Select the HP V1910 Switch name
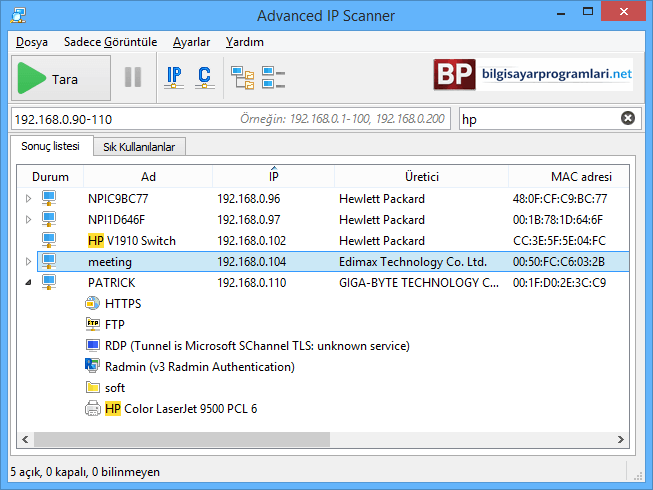653x490 pixels. point(132,241)
